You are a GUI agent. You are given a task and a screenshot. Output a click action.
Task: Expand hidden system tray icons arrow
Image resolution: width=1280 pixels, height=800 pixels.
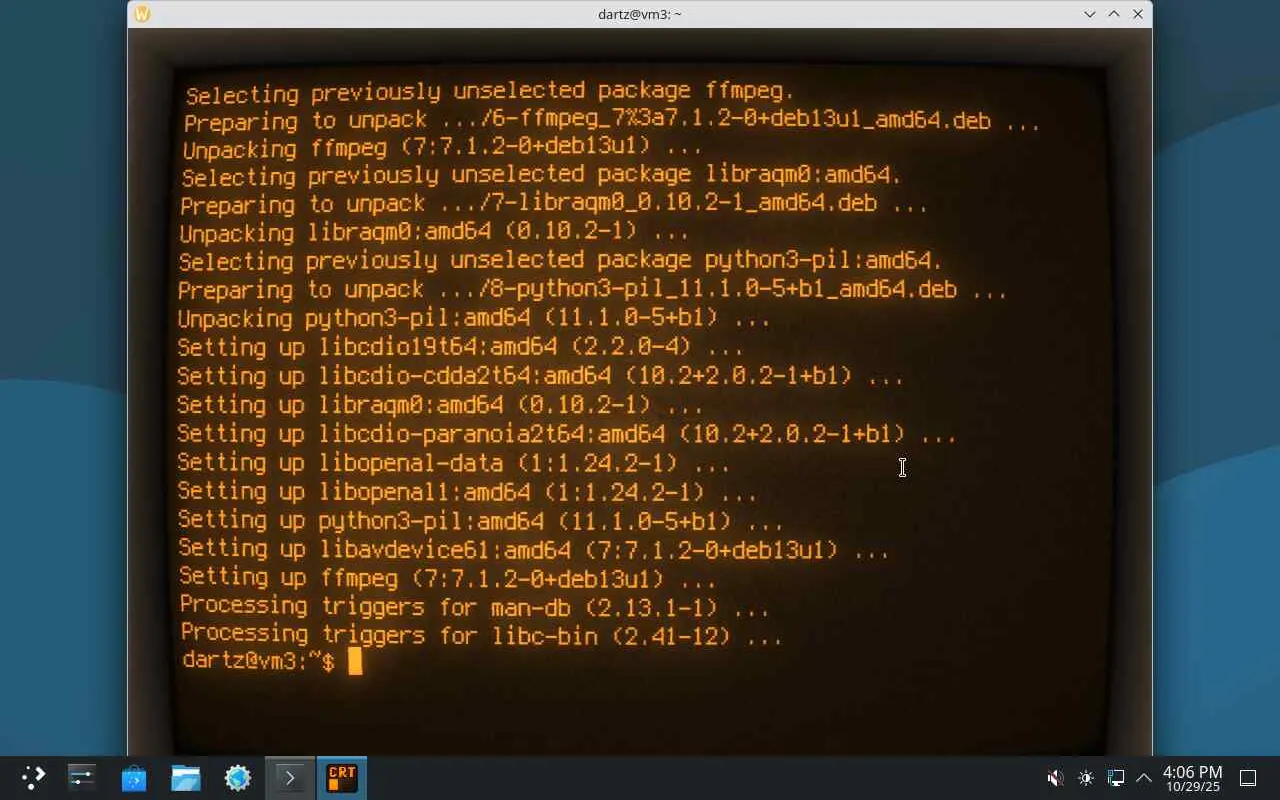pos(1144,778)
